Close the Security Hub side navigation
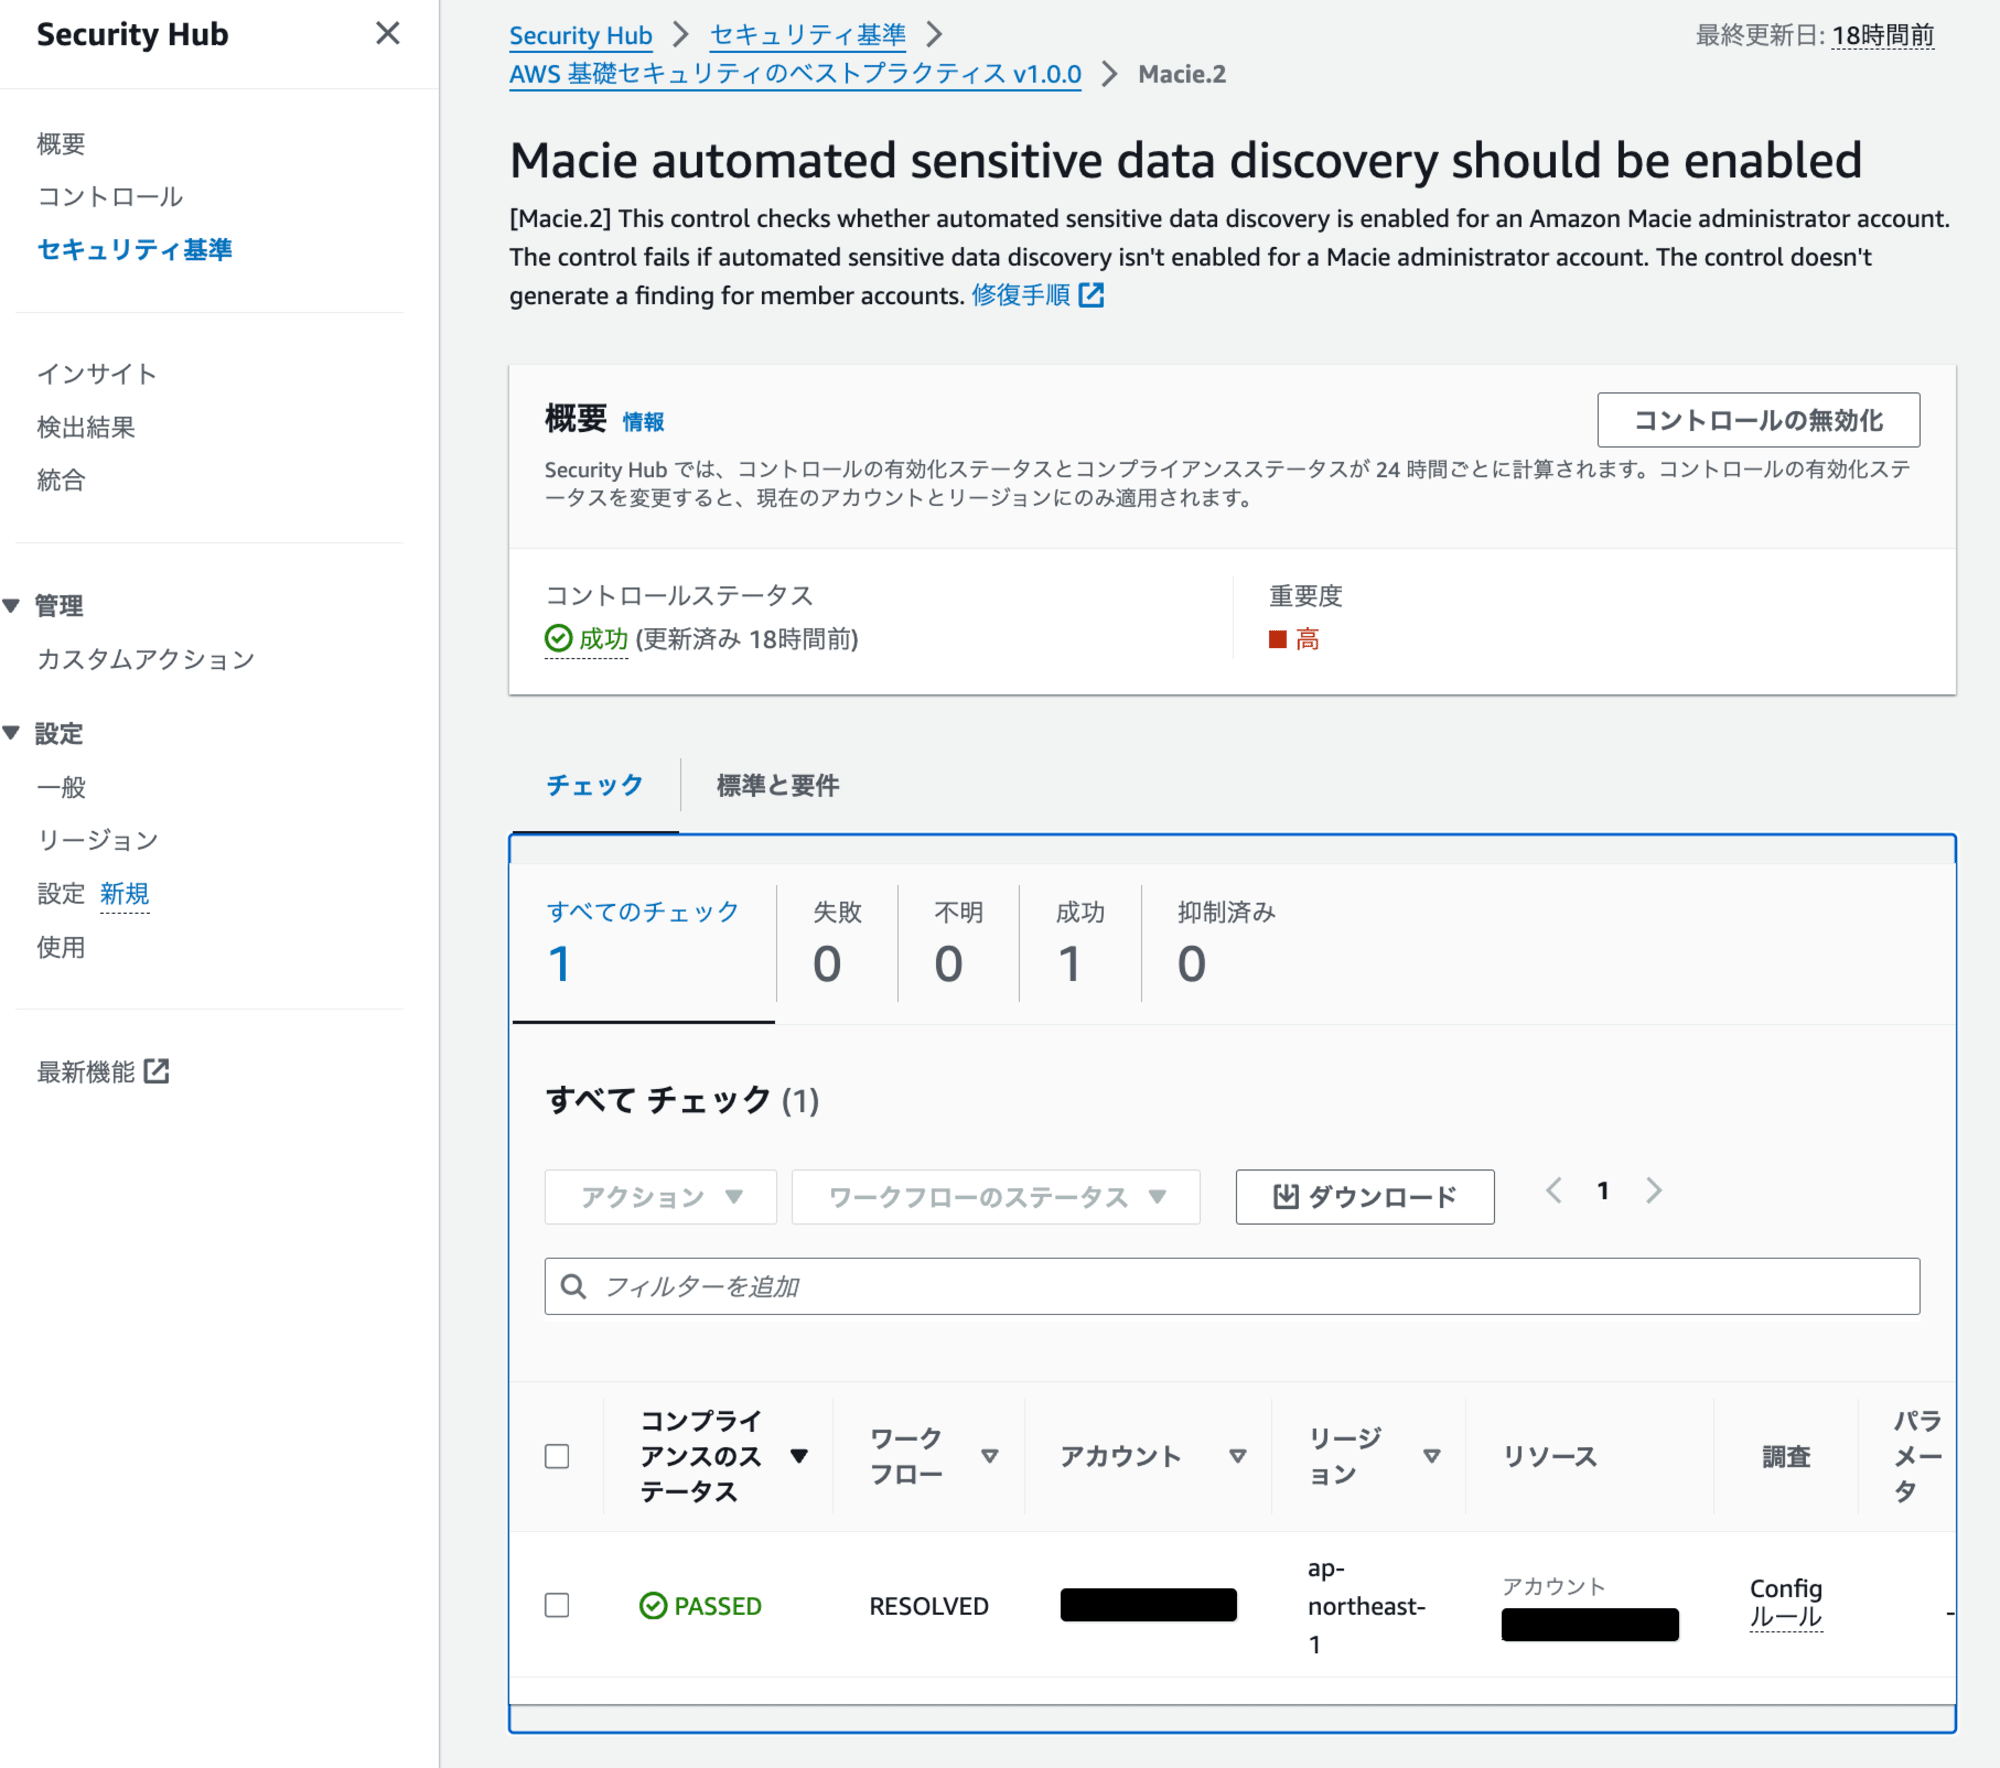 point(387,34)
